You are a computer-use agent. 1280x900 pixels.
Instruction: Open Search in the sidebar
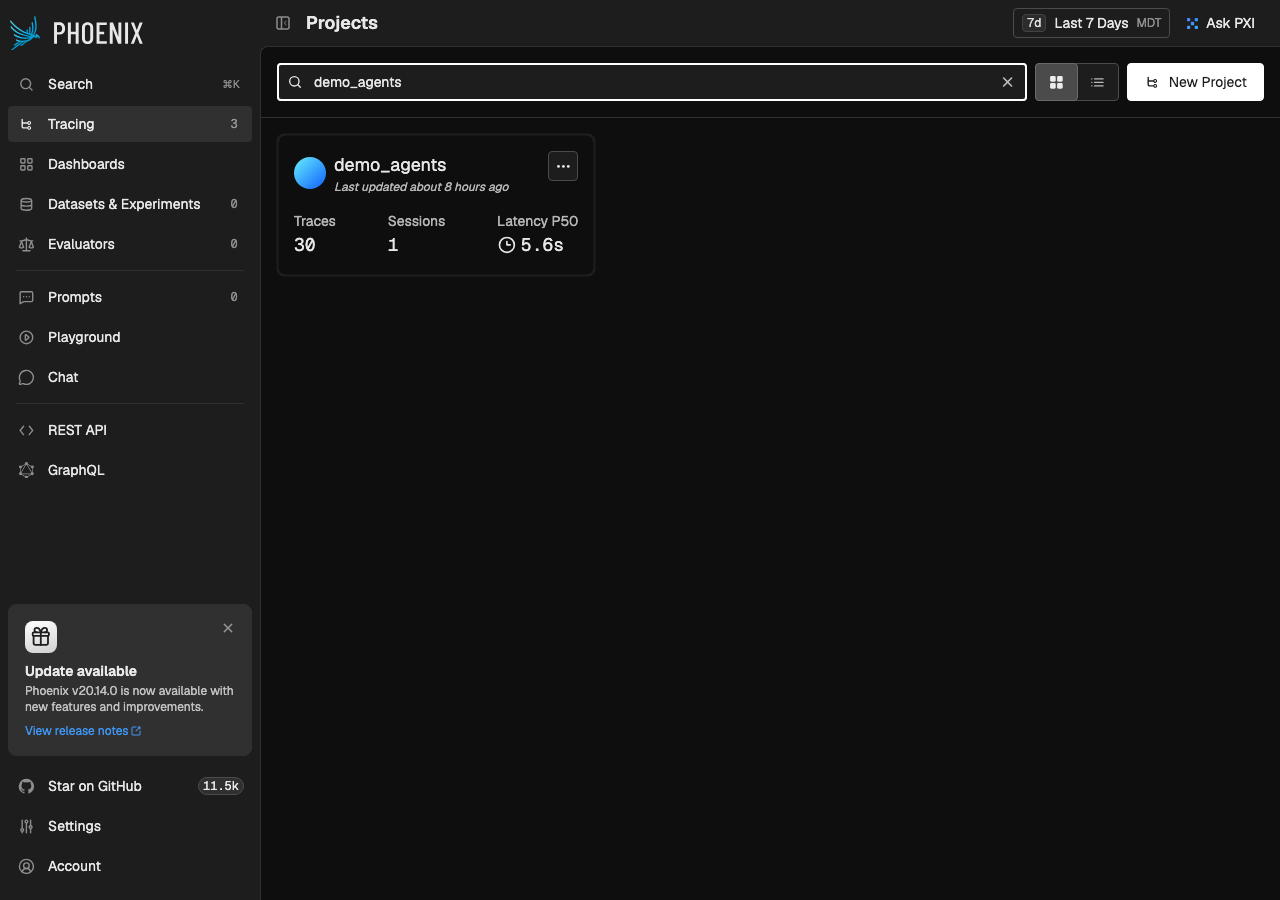(130, 84)
